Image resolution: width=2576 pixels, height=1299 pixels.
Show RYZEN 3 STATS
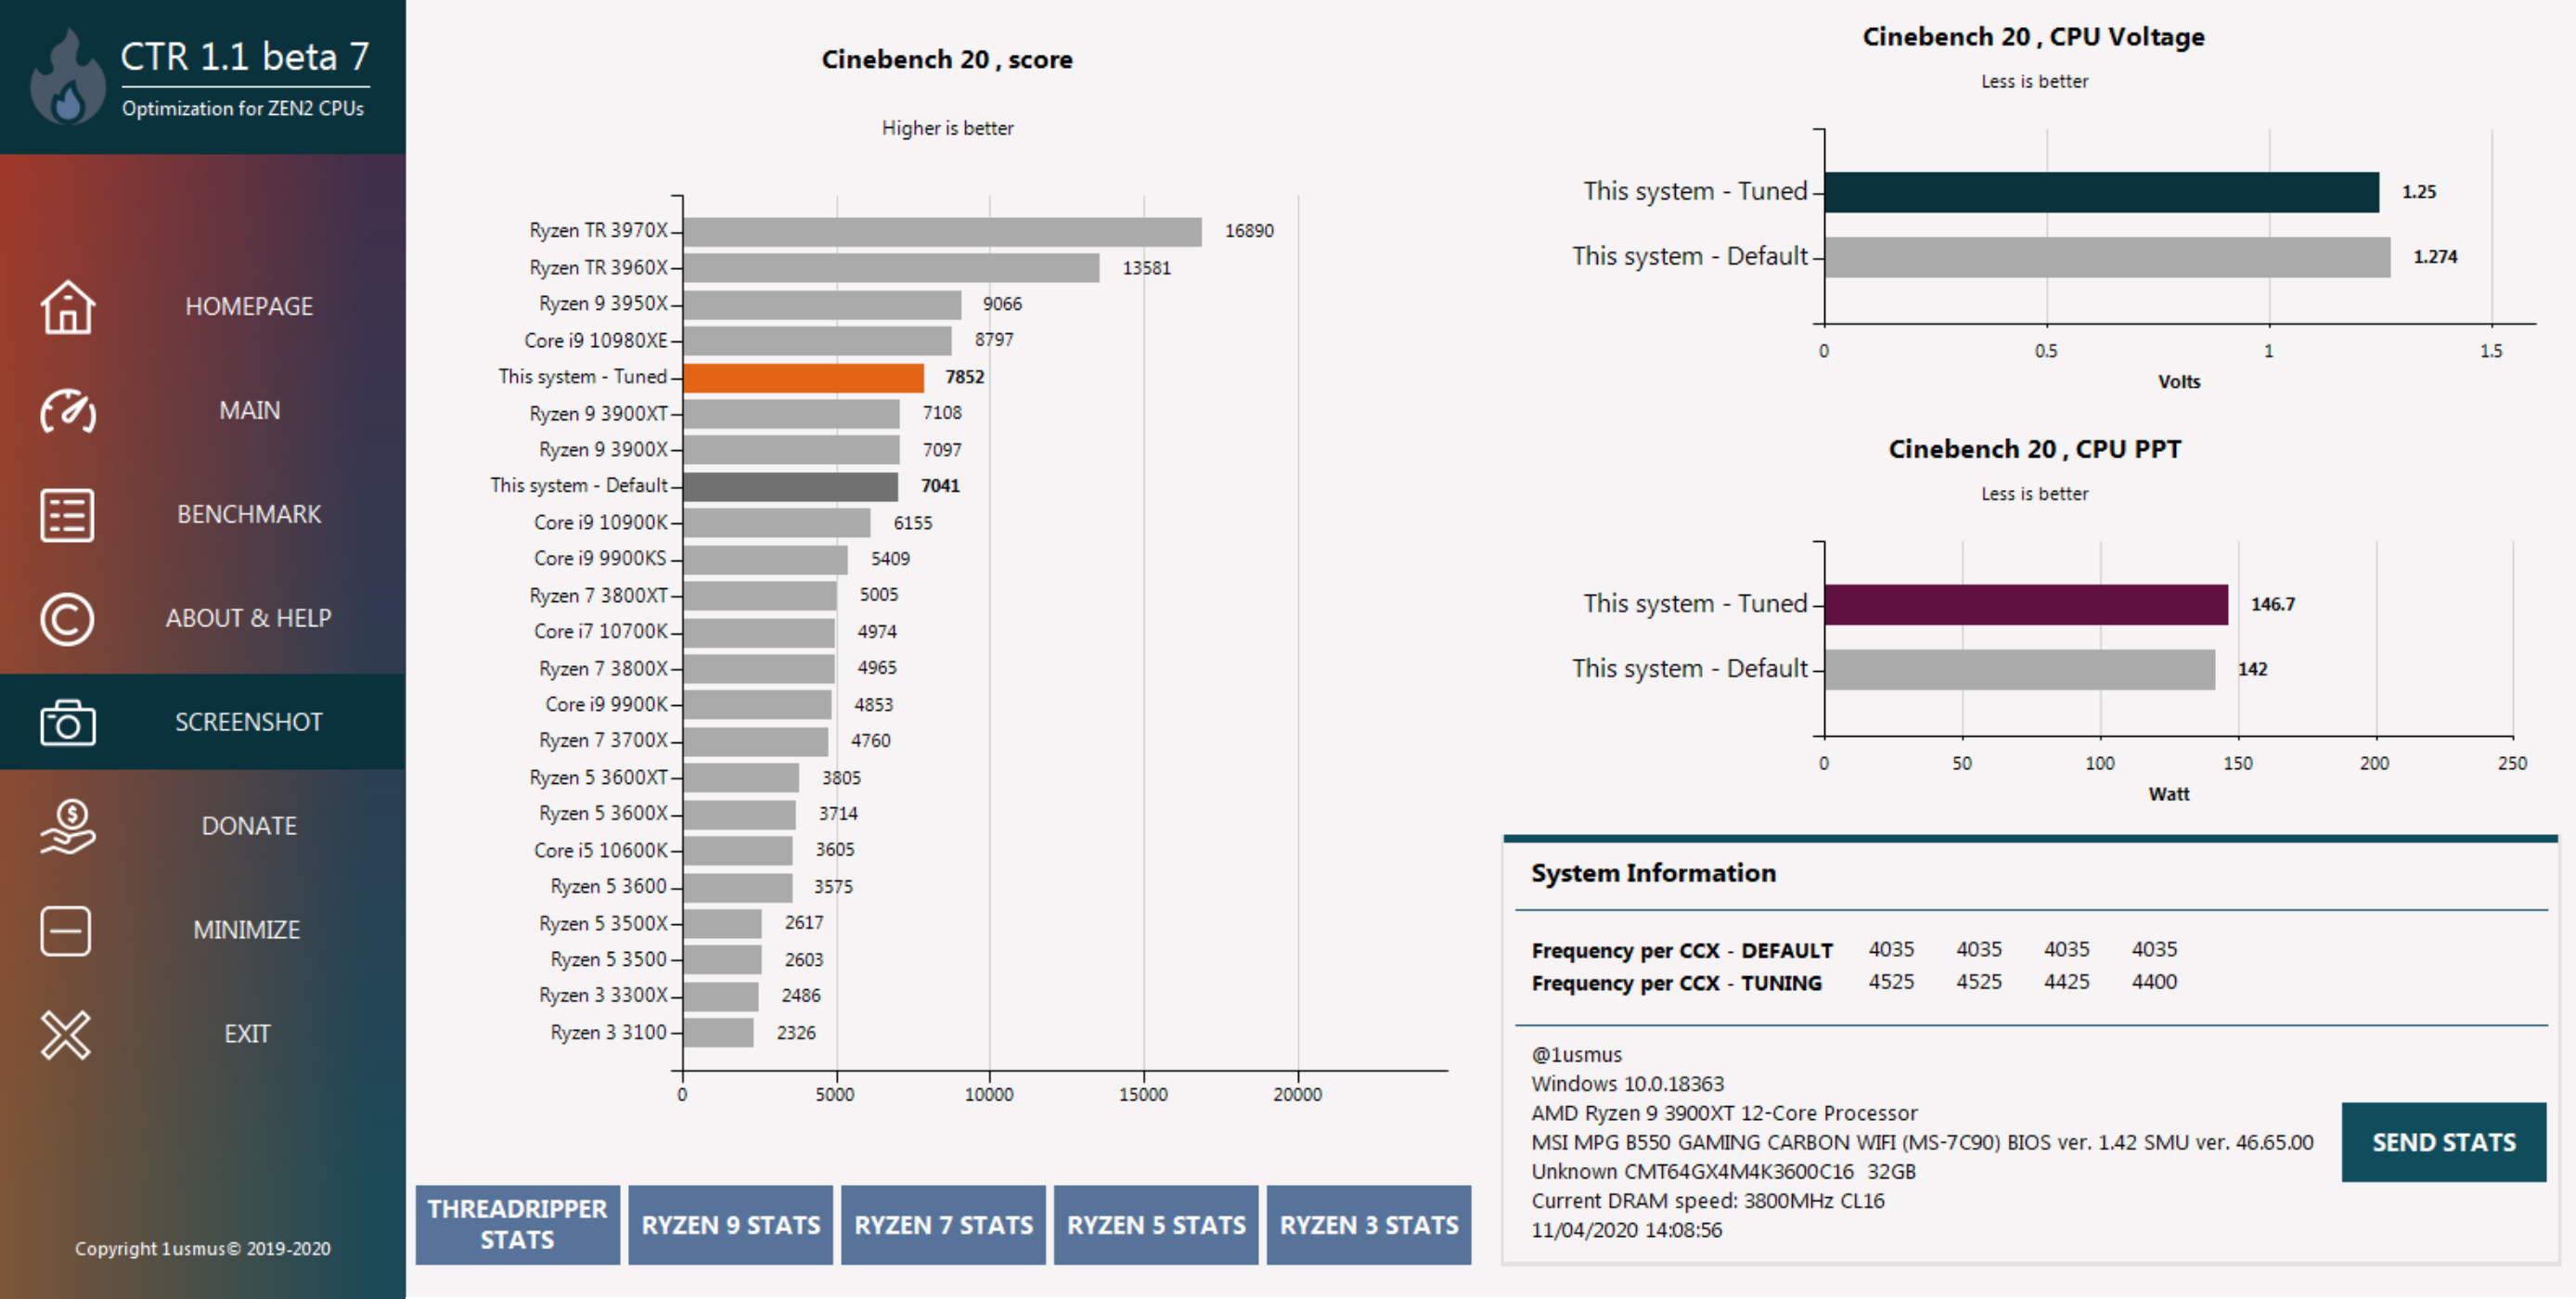(1368, 1224)
